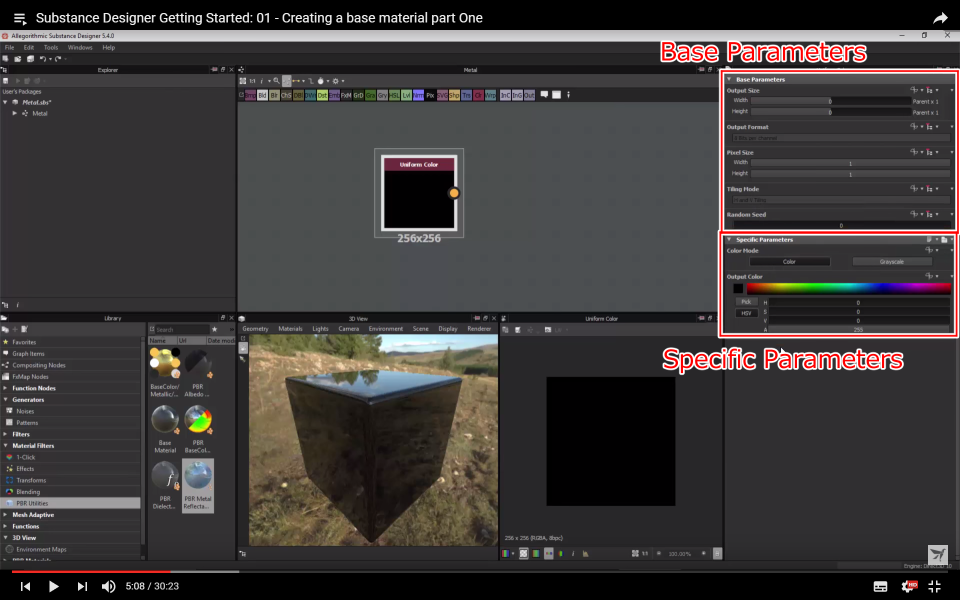The height and width of the screenshot is (600, 960).
Task: Add a Sharpen node via Shp icon
Action: coord(454,96)
